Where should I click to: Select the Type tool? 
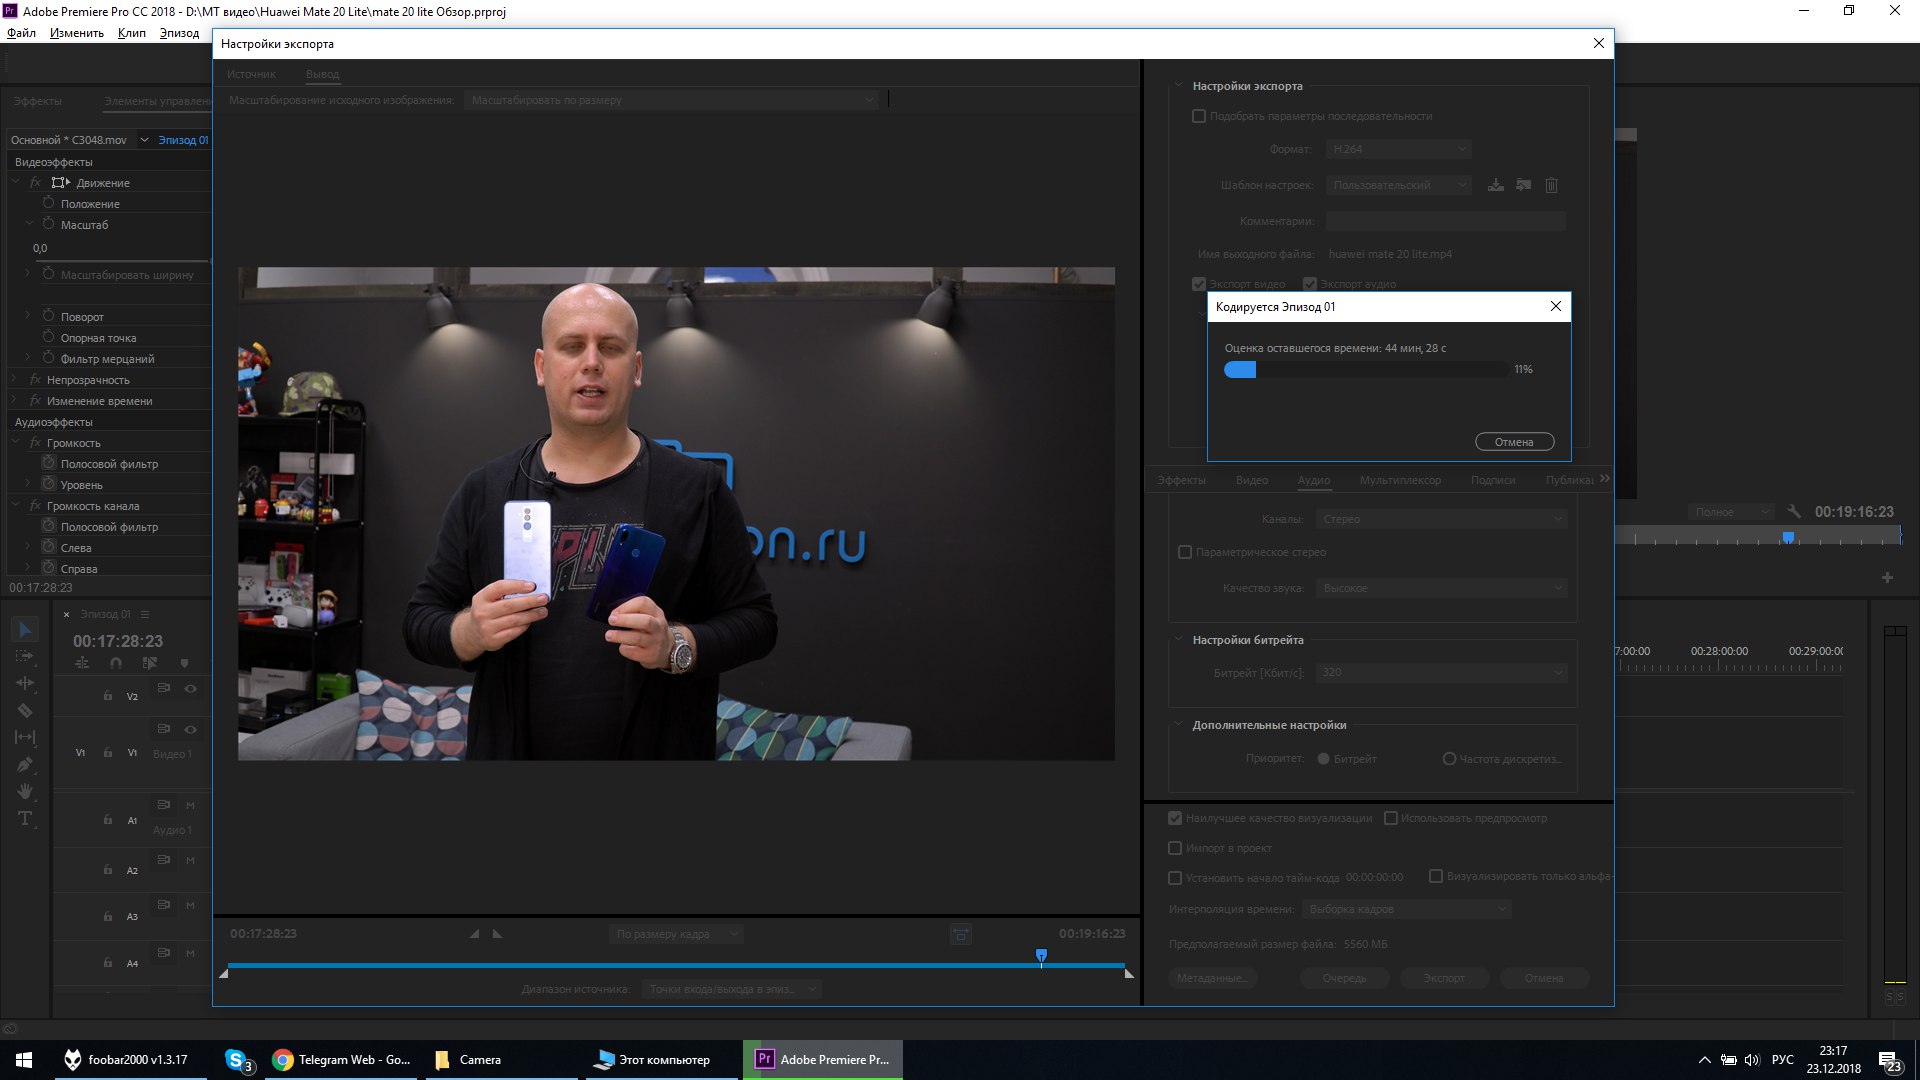pyautogui.click(x=26, y=818)
